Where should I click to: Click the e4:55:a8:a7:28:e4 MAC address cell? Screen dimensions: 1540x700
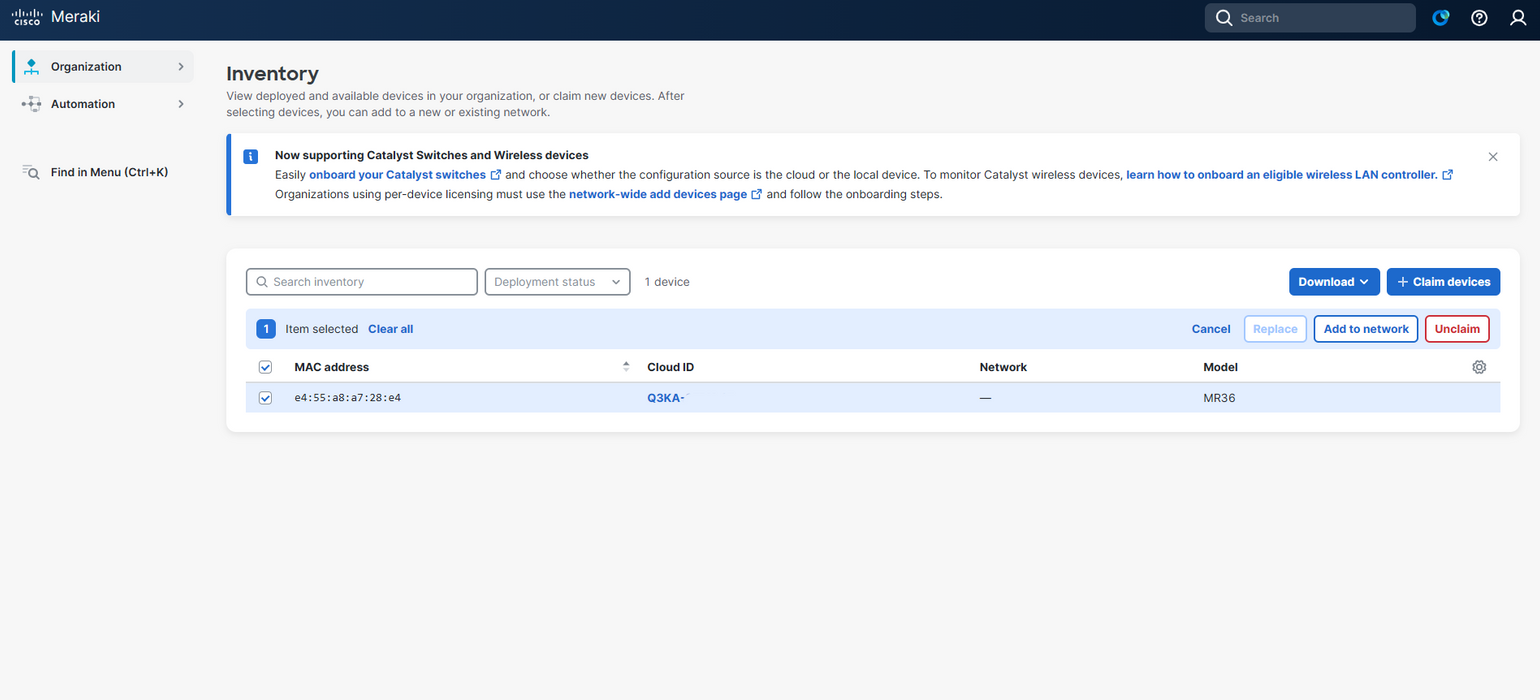[x=347, y=398]
